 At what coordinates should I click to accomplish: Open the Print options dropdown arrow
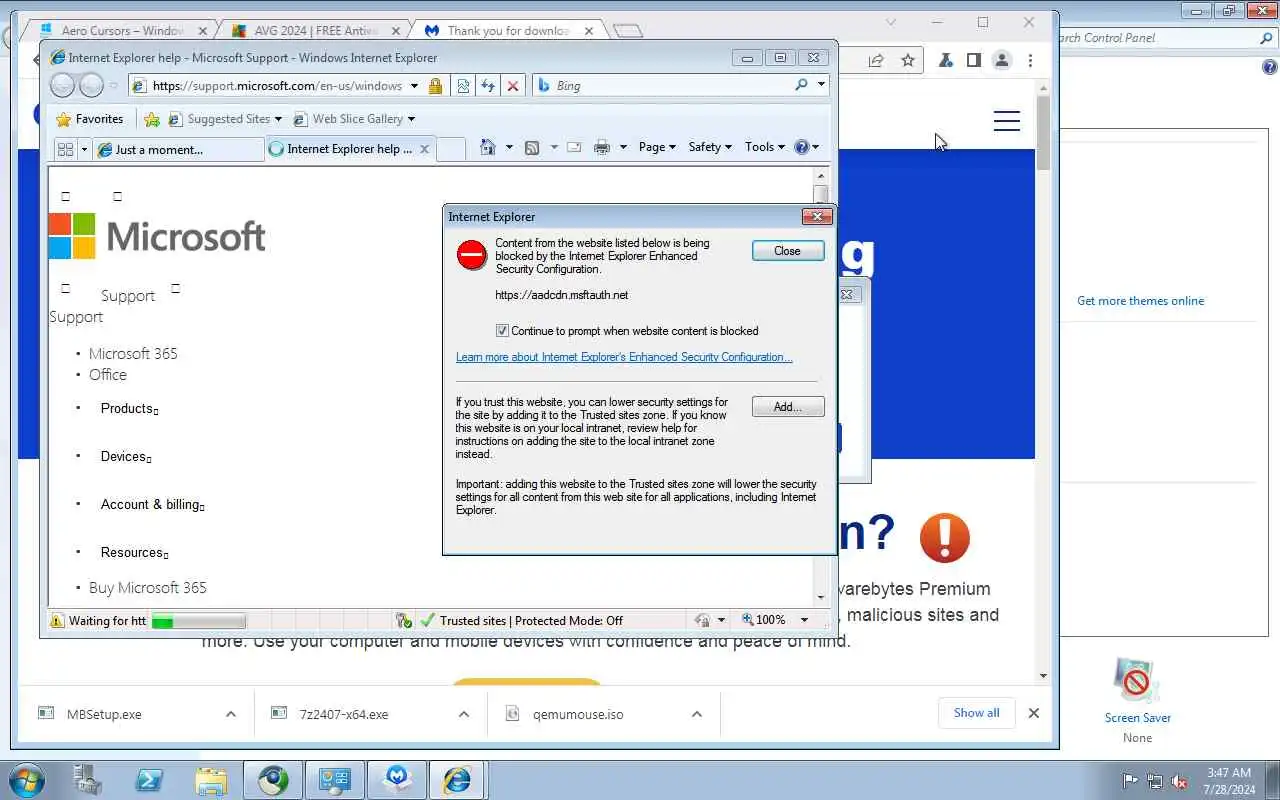623,147
